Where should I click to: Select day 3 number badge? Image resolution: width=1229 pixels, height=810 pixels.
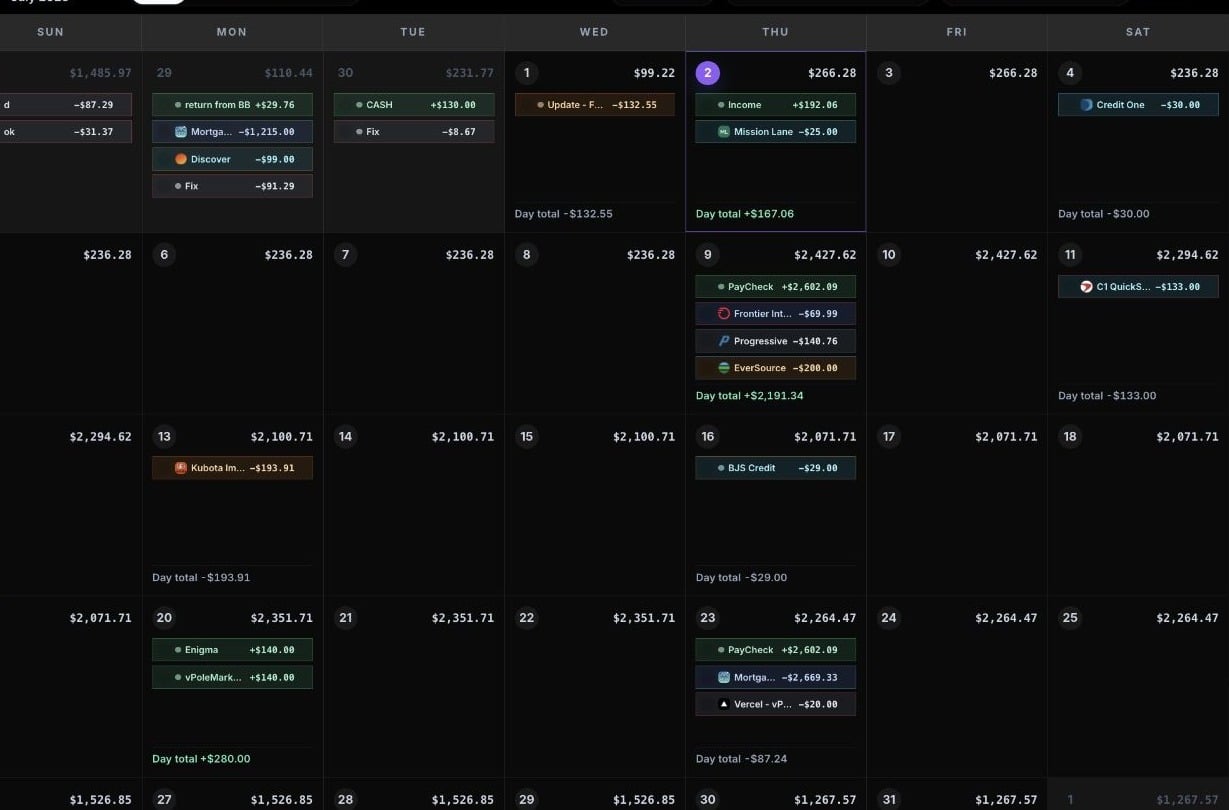click(x=889, y=73)
